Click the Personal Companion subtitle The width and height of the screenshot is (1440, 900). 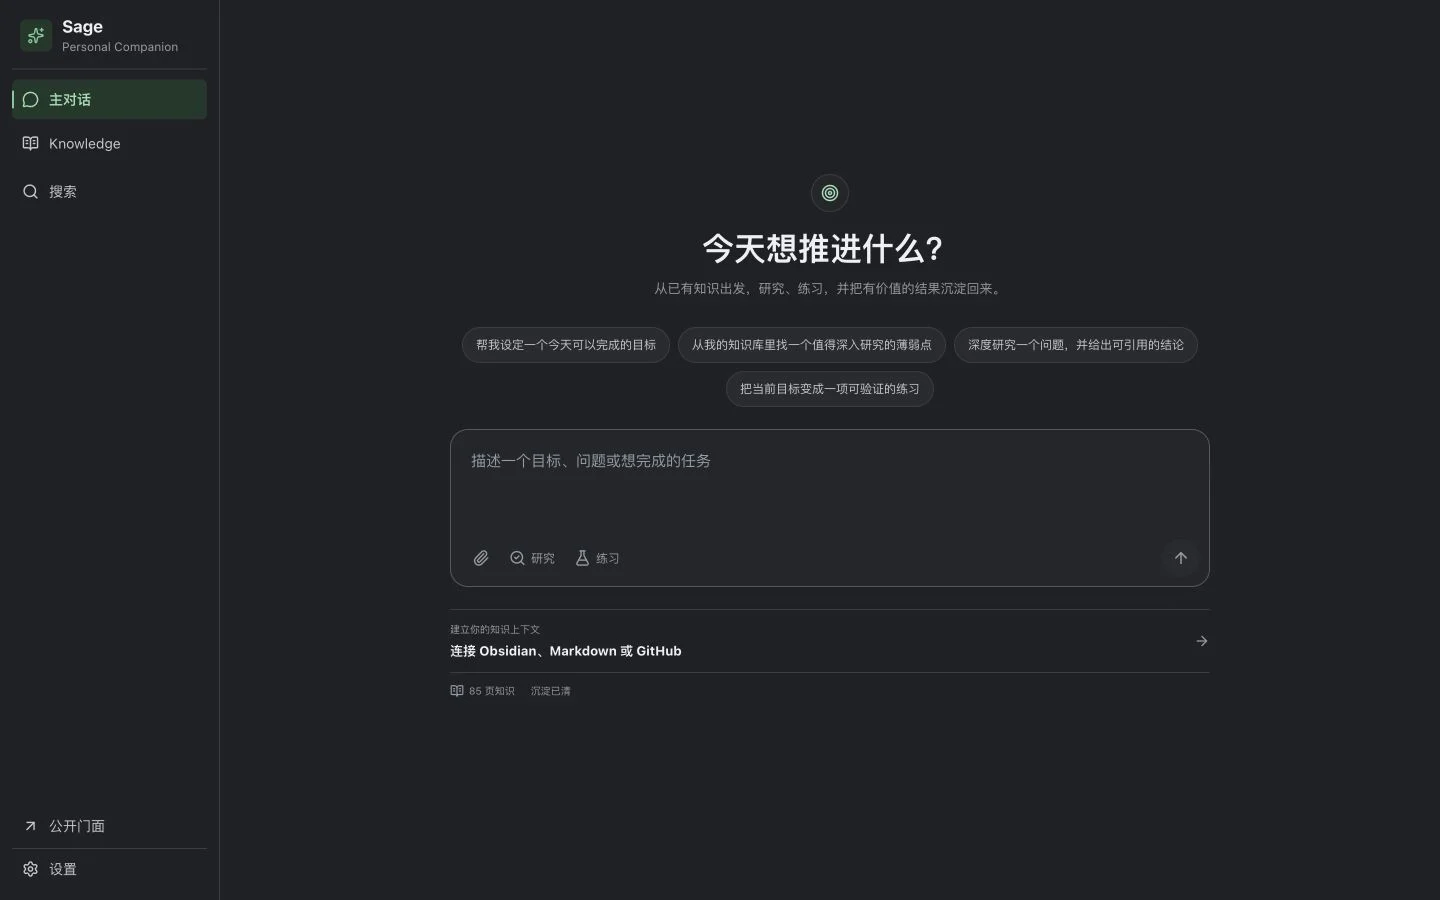[x=120, y=47]
